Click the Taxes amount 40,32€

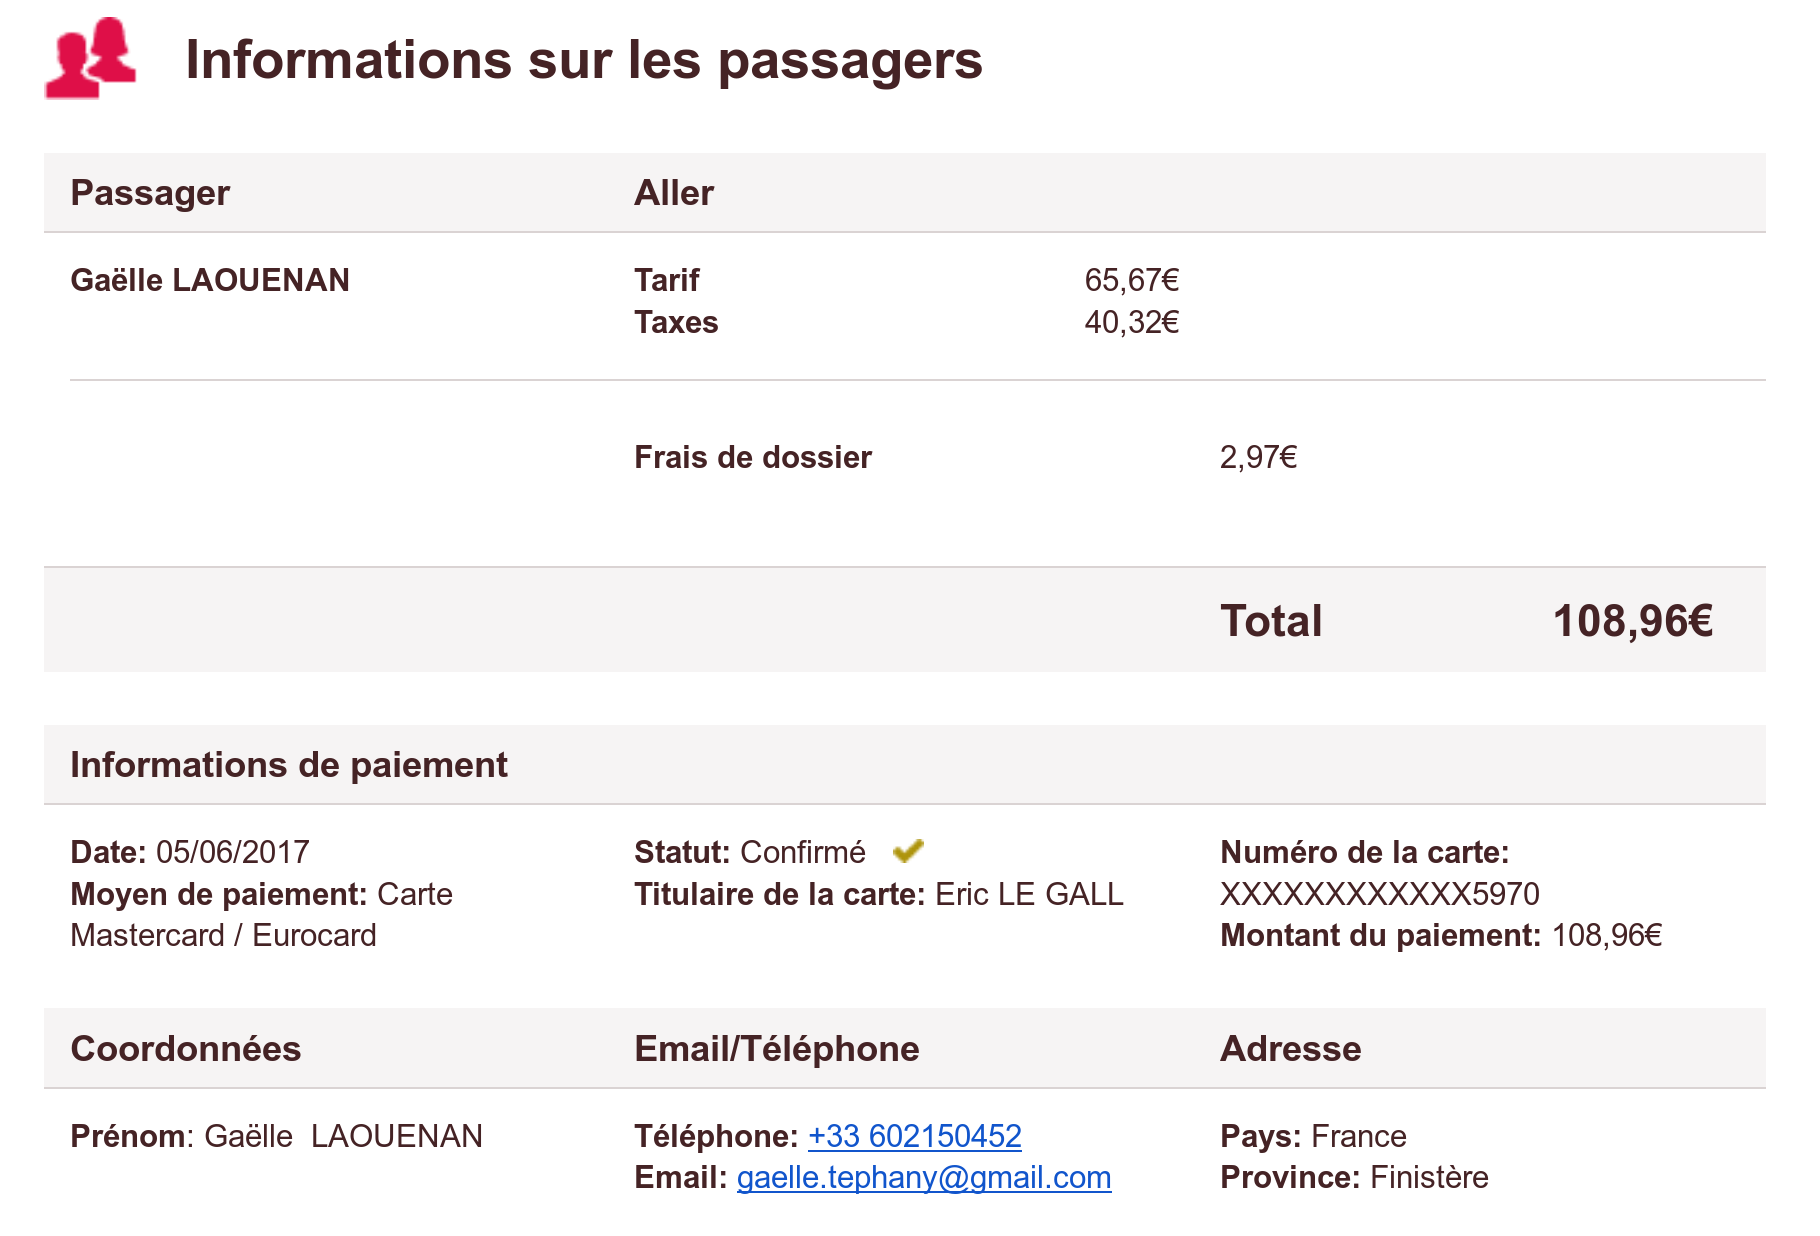[1131, 322]
